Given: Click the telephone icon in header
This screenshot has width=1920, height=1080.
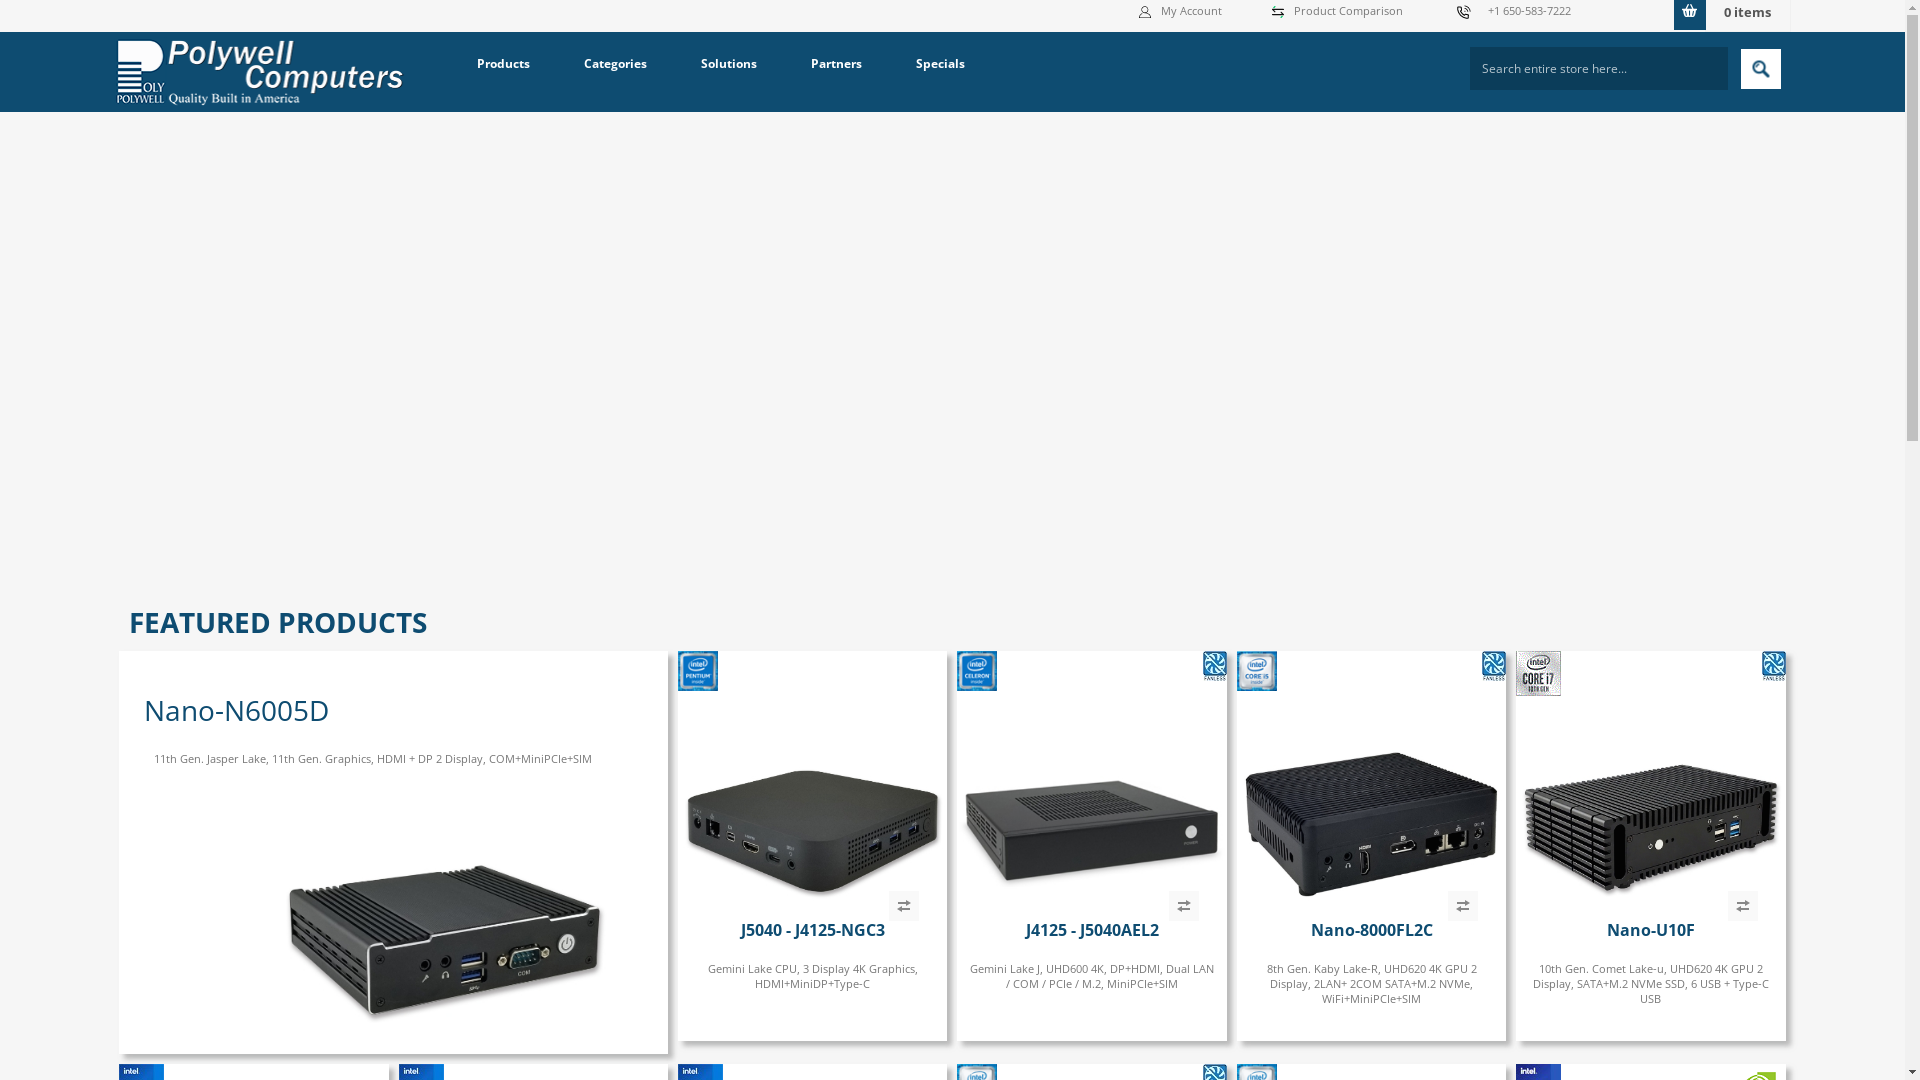Looking at the screenshot, I should tap(1464, 12).
